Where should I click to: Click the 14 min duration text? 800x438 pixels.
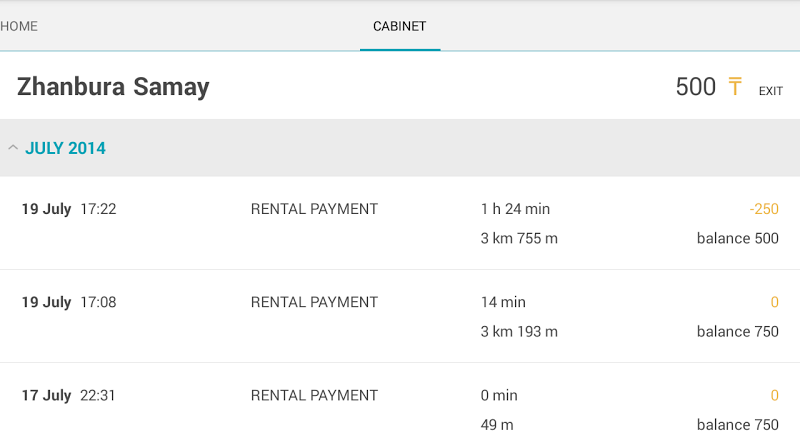[x=503, y=302]
